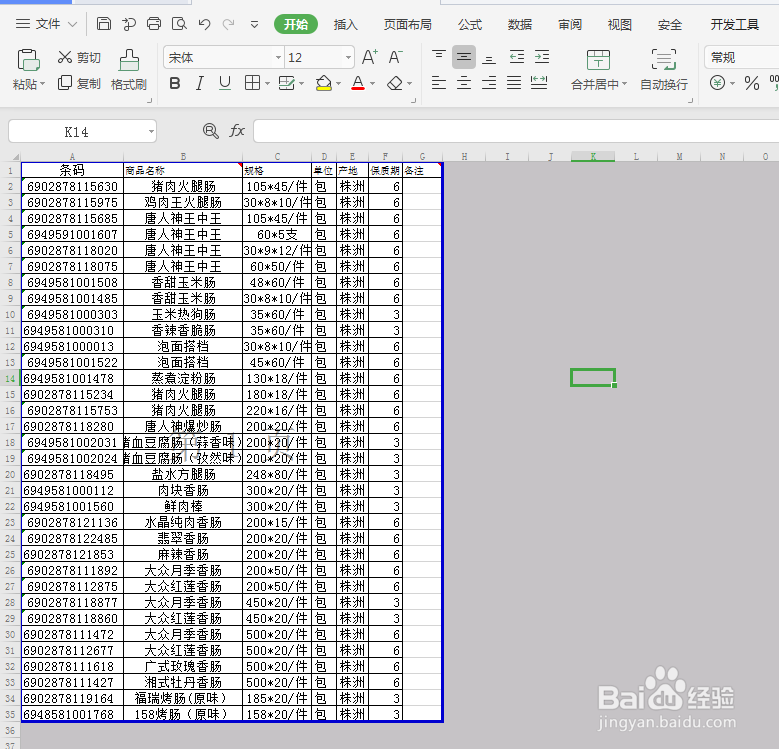Open the Name Box dropdown arrow

151,132
